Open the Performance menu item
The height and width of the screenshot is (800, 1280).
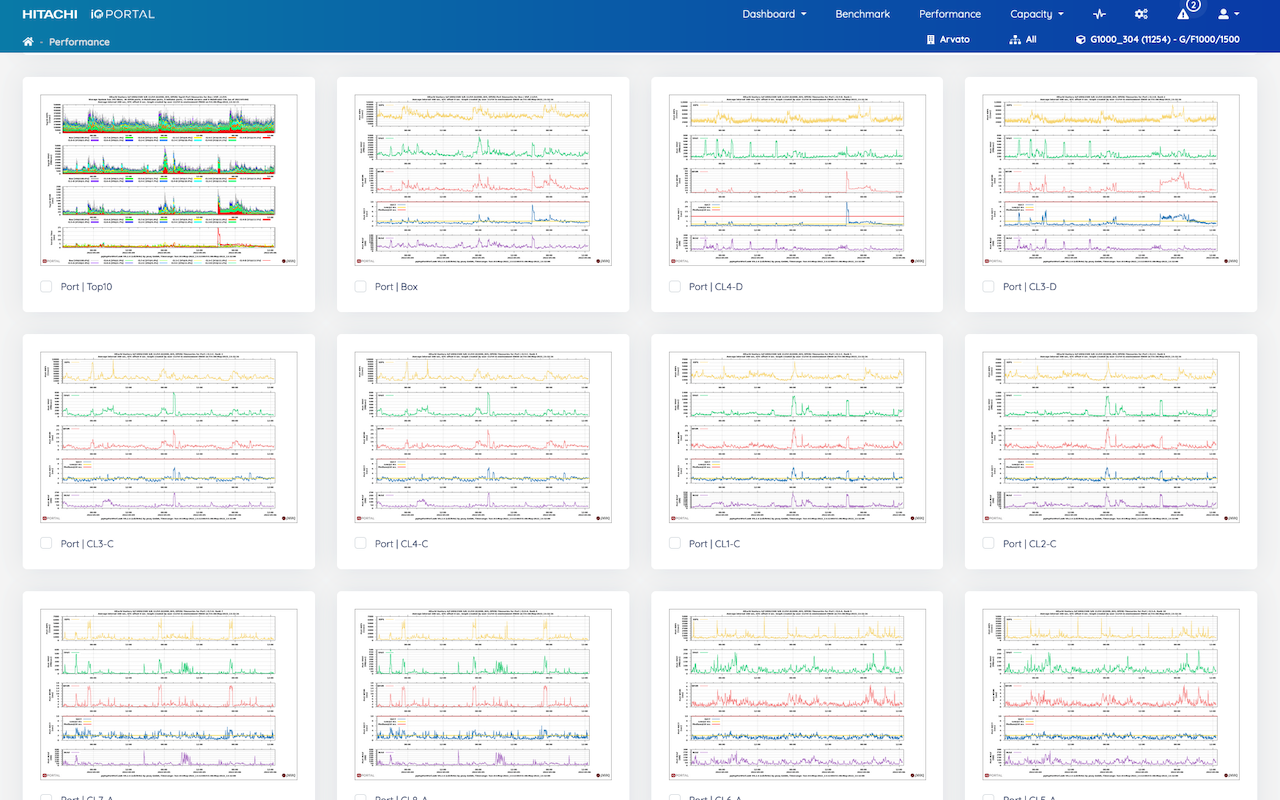[949, 14]
